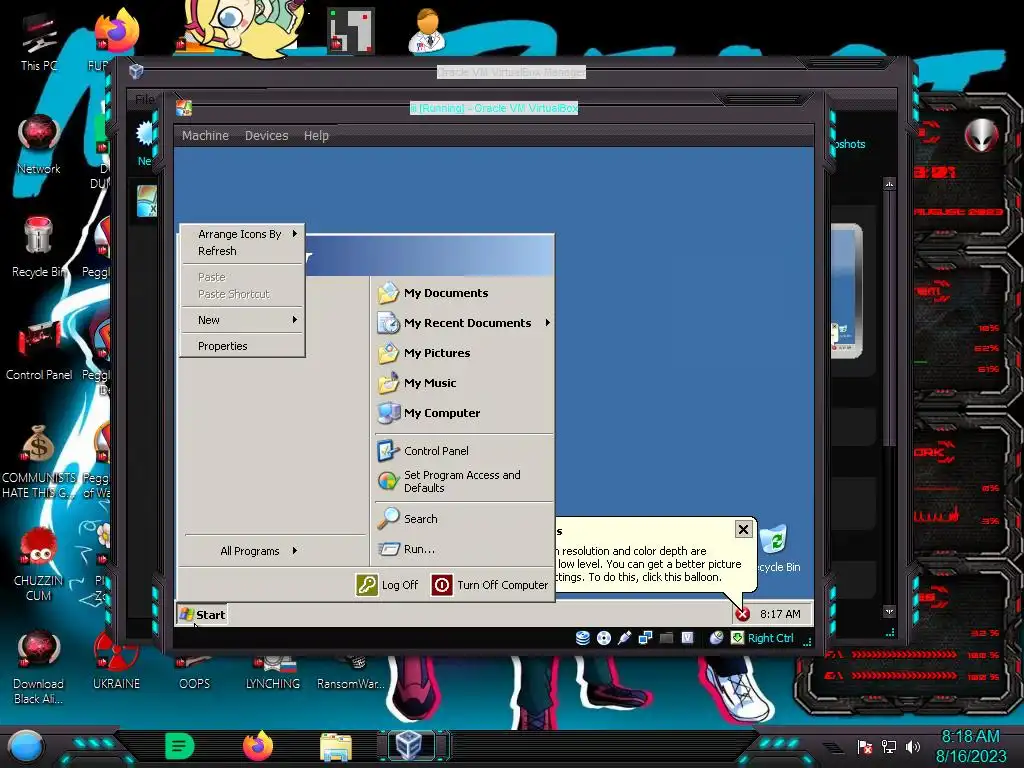Open My Documents in the Start menu
The width and height of the screenshot is (1024, 768).
433,293
